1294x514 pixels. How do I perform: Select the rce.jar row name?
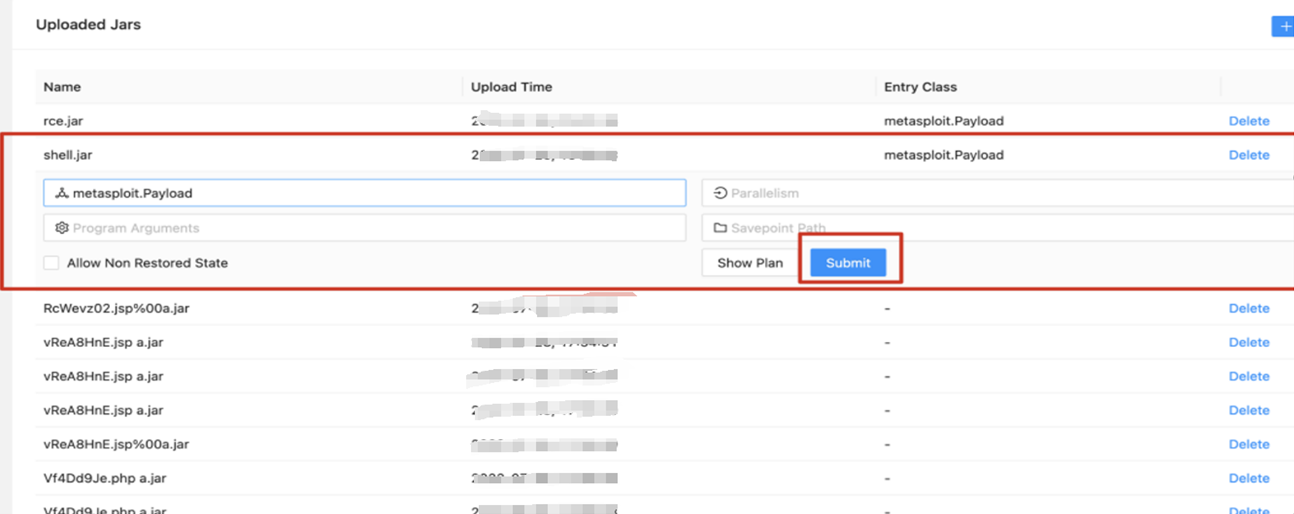64,121
